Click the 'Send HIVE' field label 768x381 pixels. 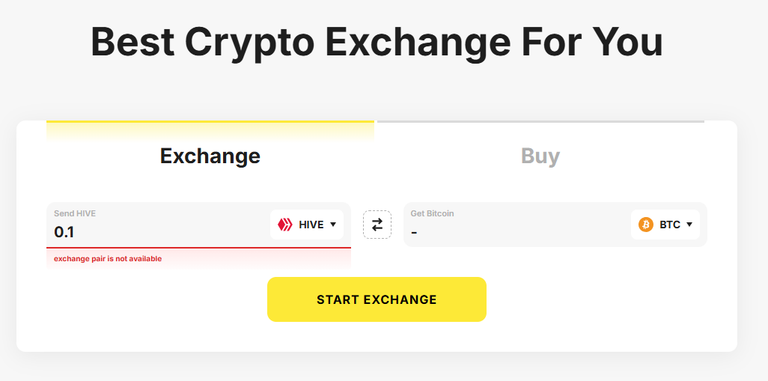[x=75, y=214]
